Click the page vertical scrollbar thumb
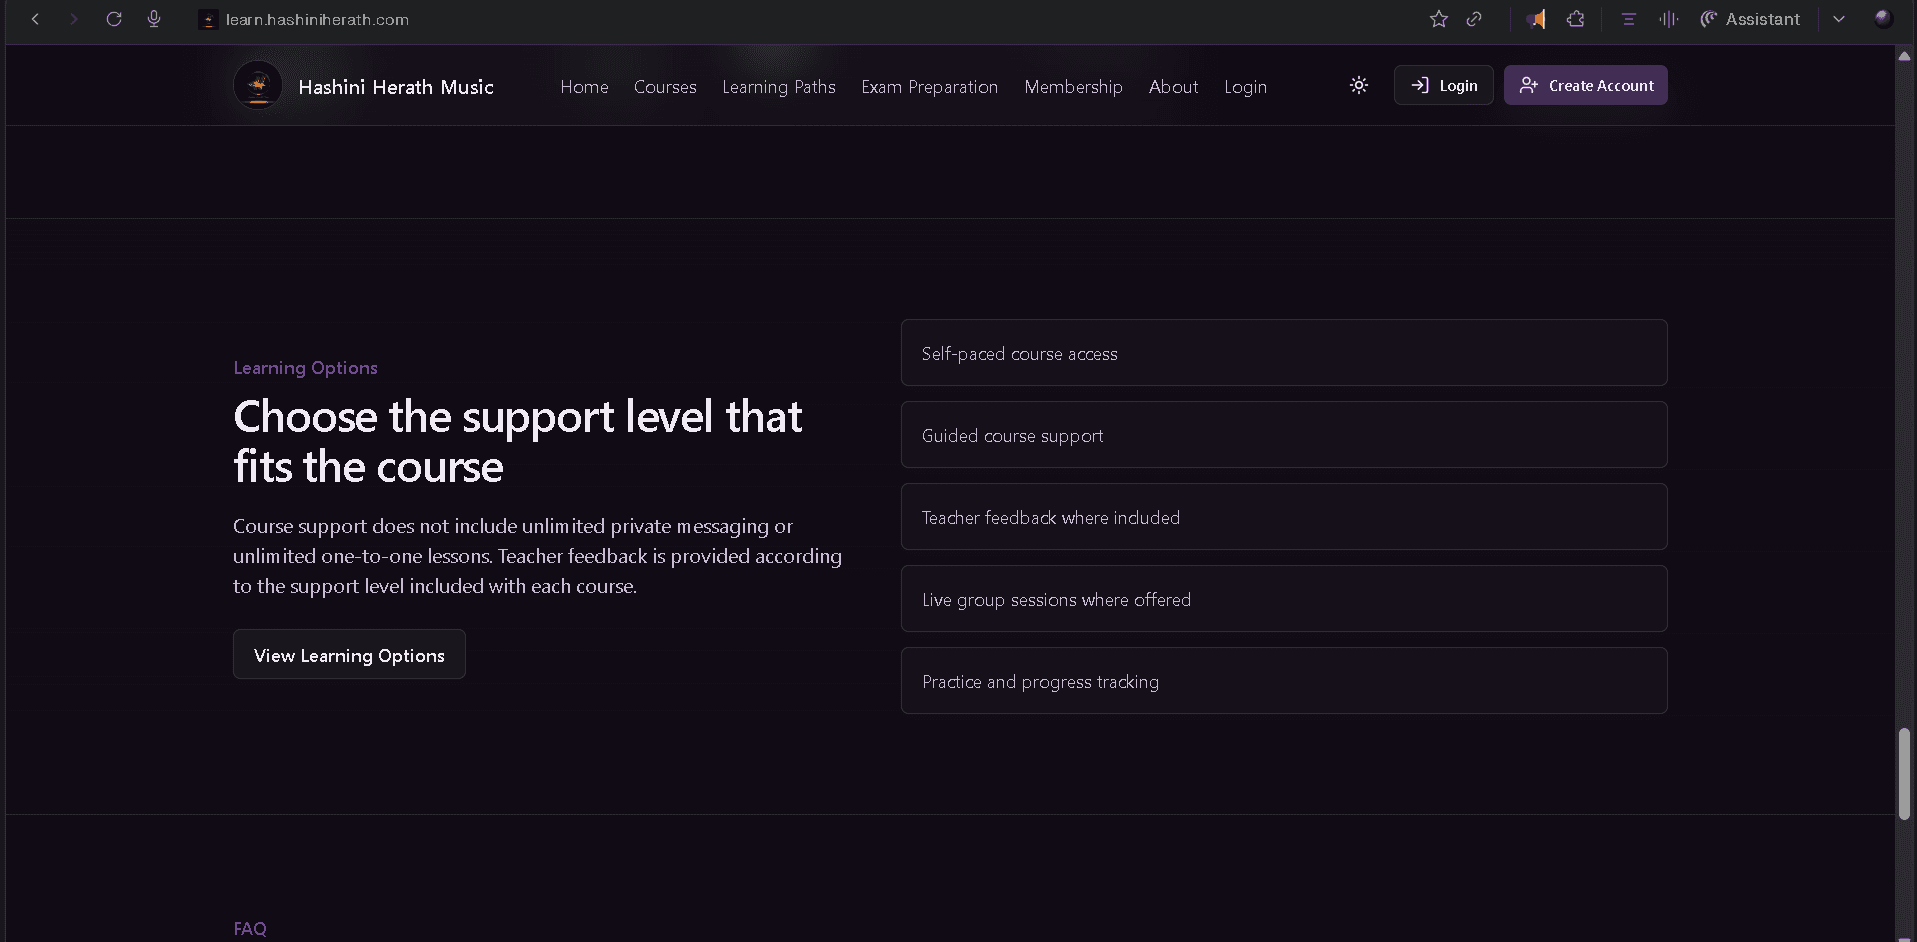The width and height of the screenshot is (1917, 942). click(1905, 774)
